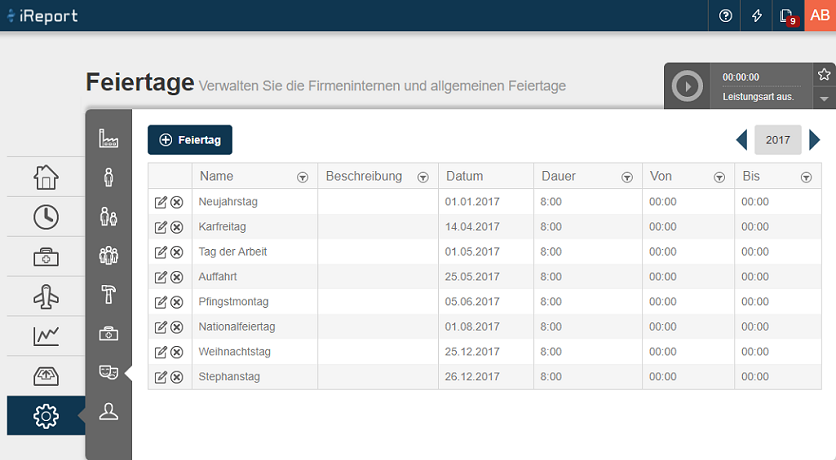Open the medical kit navigation icon
This screenshot has width=836, height=460.
click(x=46, y=257)
